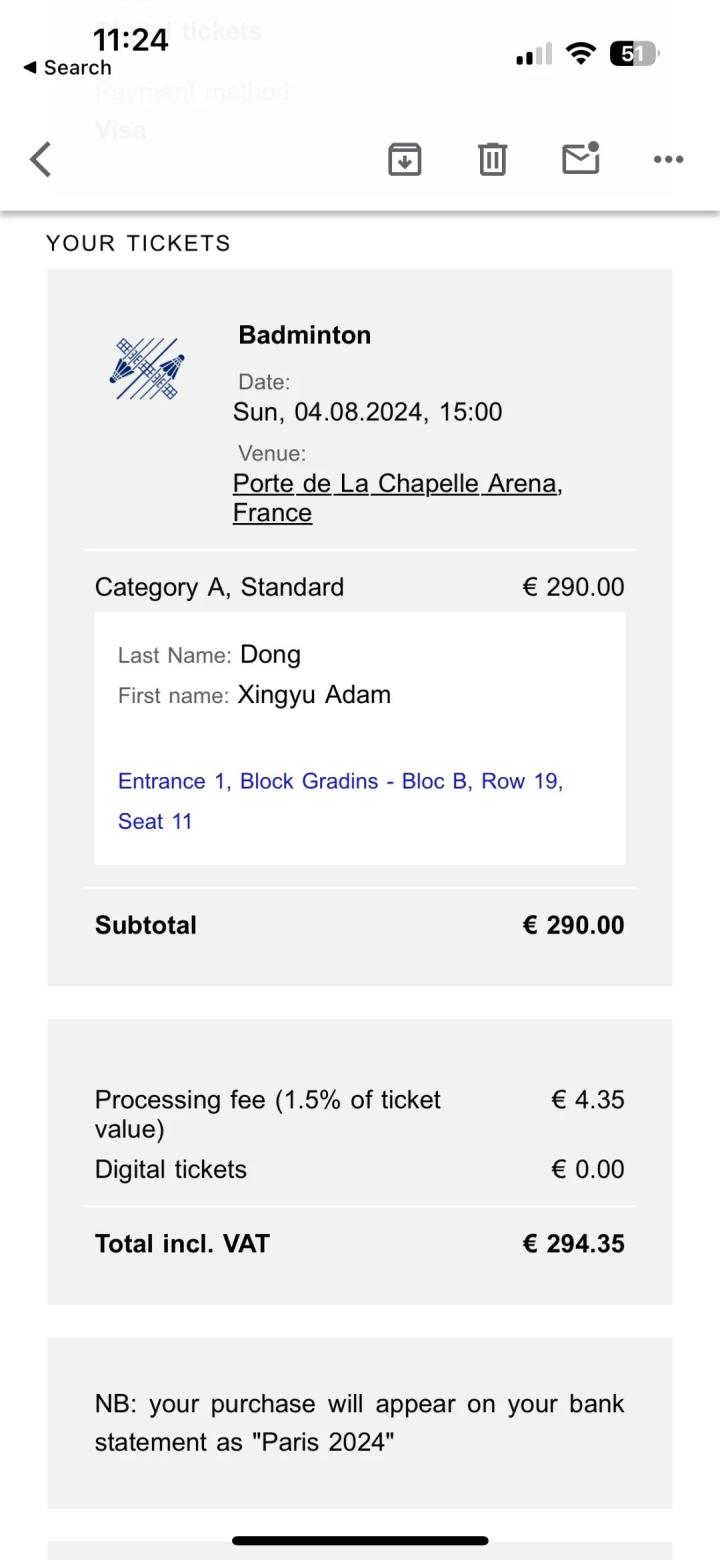Tap the badminton shuttlecock pictogram

pos(148,369)
